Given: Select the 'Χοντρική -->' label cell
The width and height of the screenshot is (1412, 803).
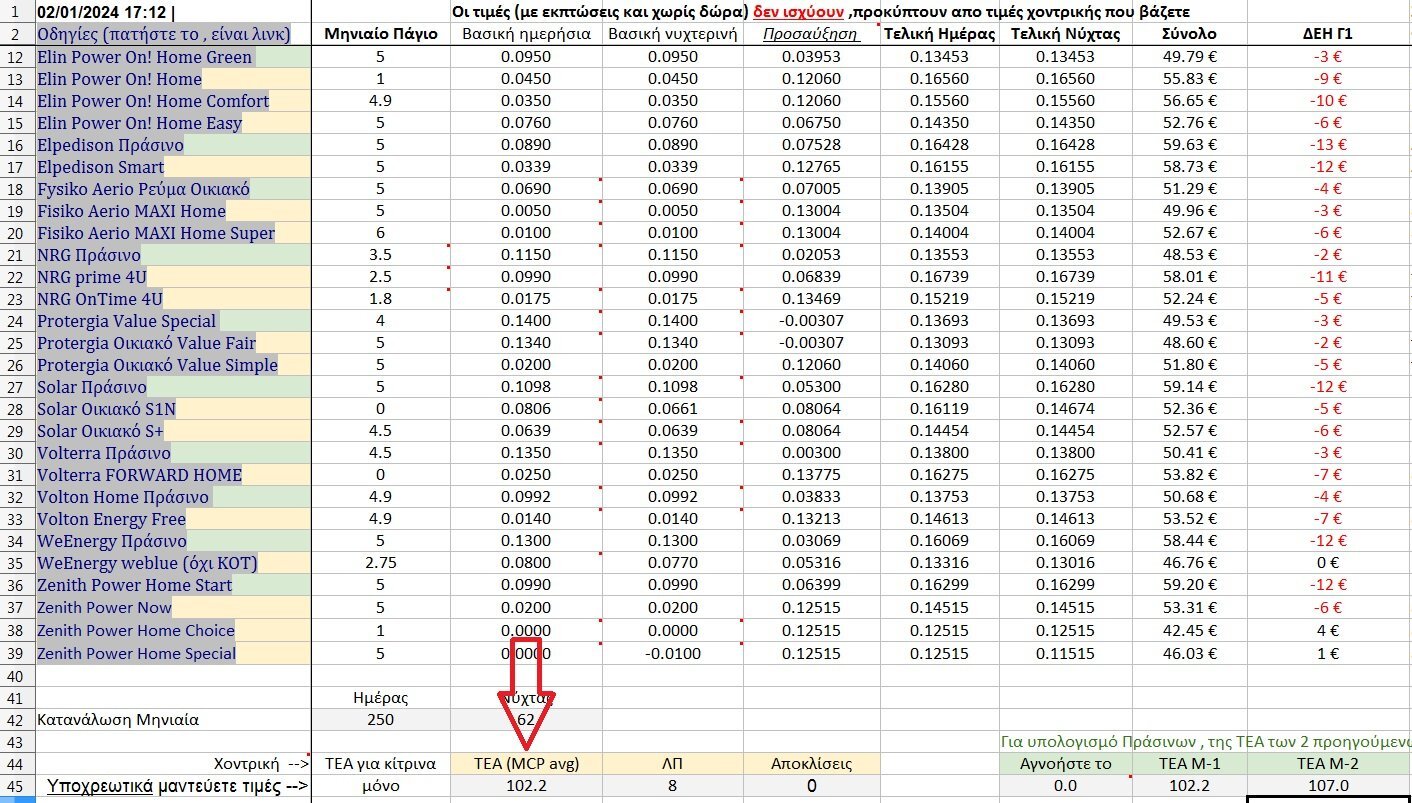Looking at the screenshot, I should (x=172, y=763).
